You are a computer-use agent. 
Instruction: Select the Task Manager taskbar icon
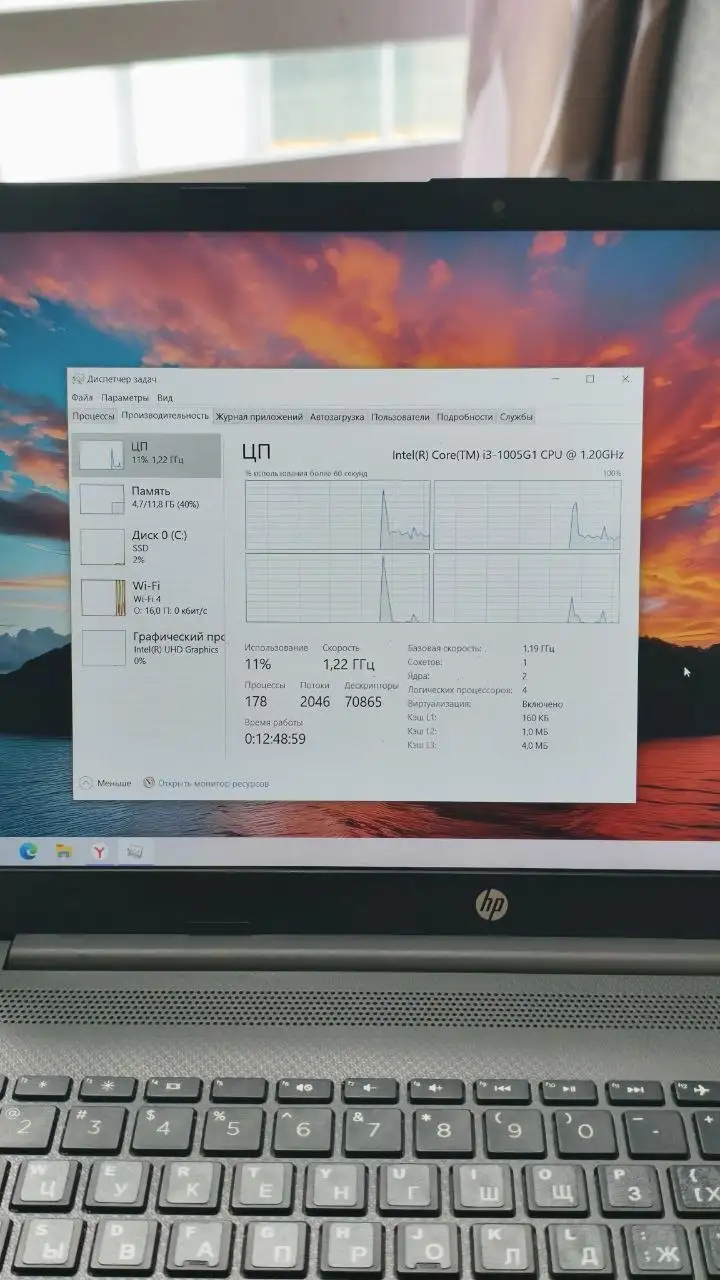click(135, 852)
